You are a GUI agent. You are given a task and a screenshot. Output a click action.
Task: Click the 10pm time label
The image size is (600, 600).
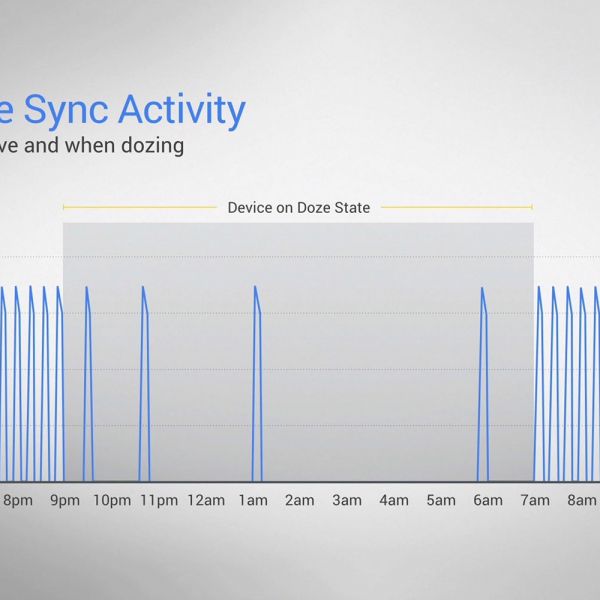click(x=111, y=500)
